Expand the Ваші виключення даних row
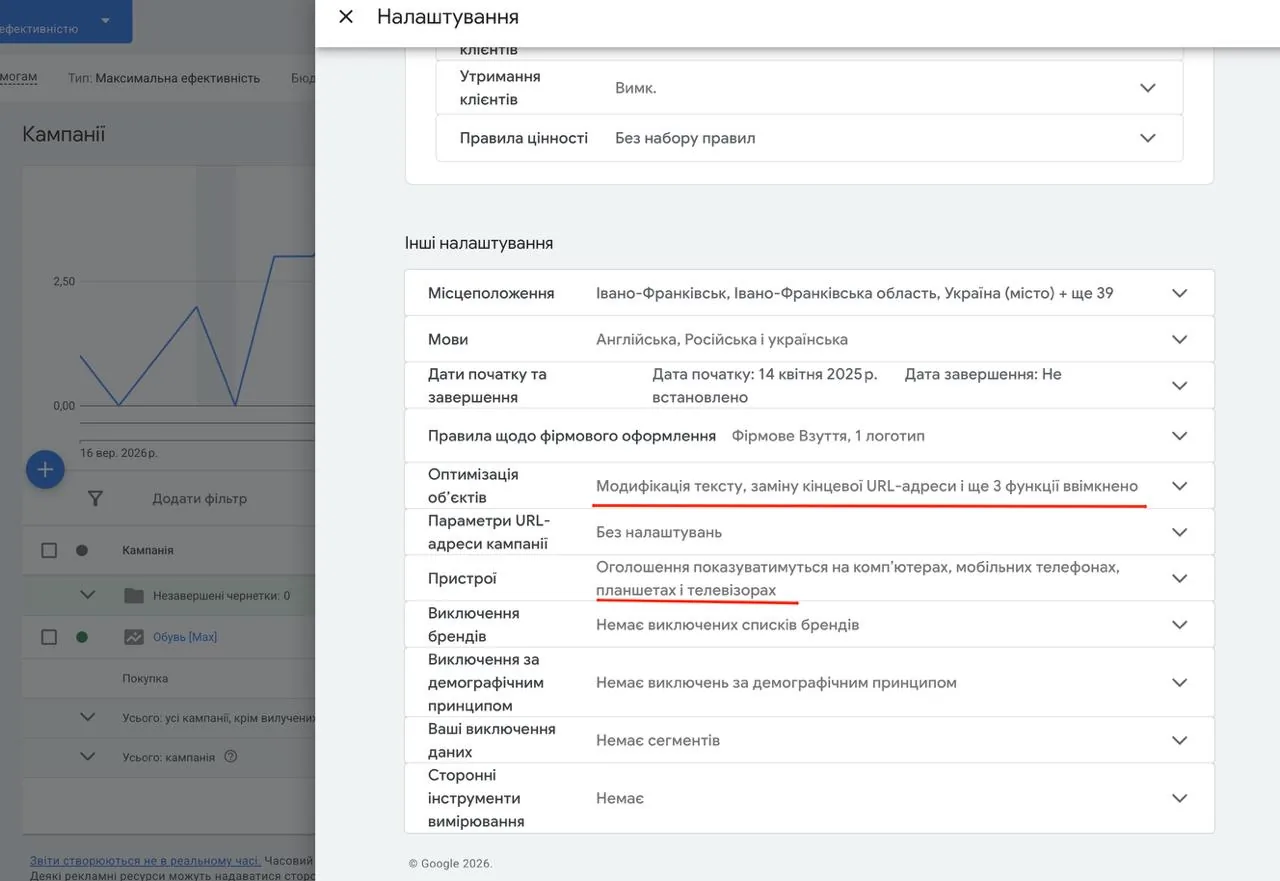Viewport: 1280px width, 881px height. point(1180,740)
